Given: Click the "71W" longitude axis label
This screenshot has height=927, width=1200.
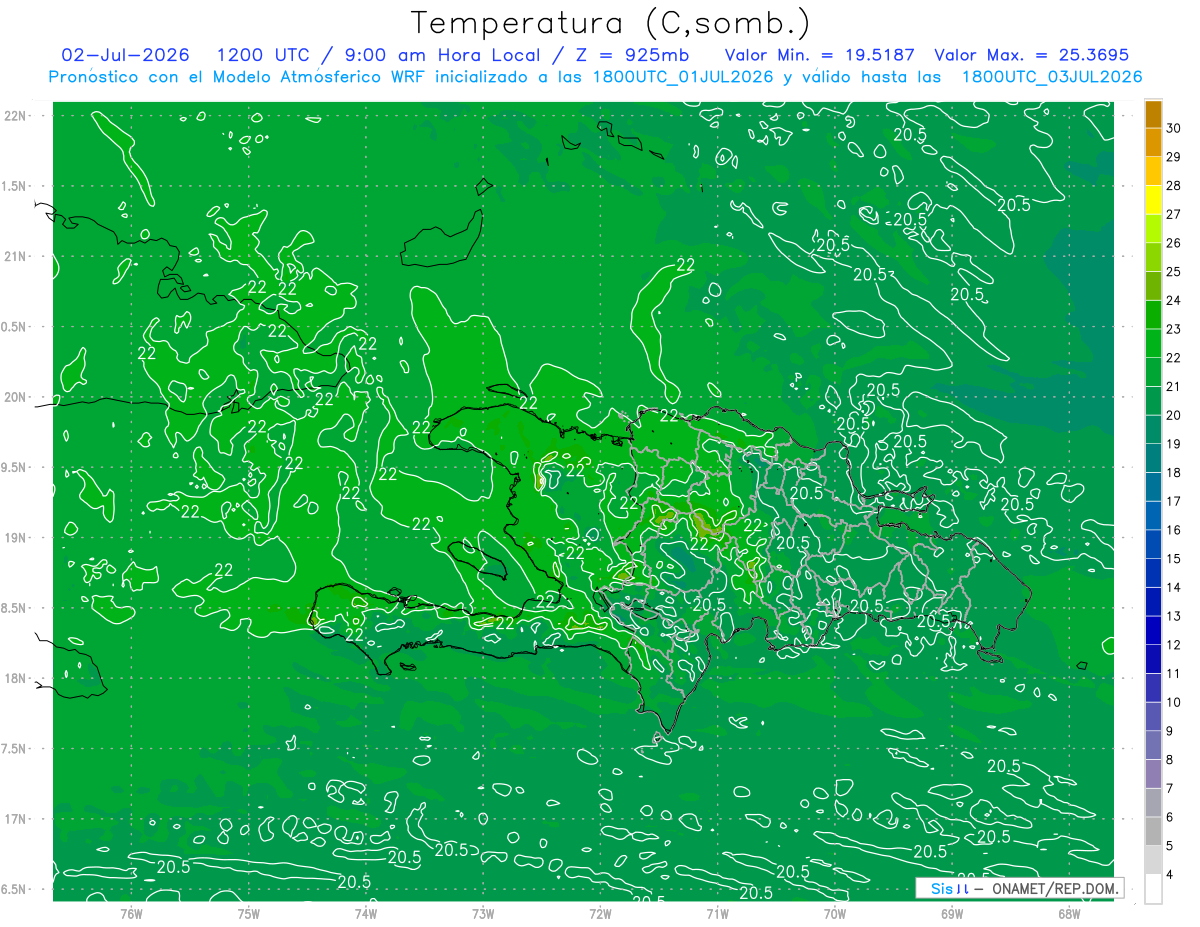Looking at the screenshot, I should coord(717,913).
